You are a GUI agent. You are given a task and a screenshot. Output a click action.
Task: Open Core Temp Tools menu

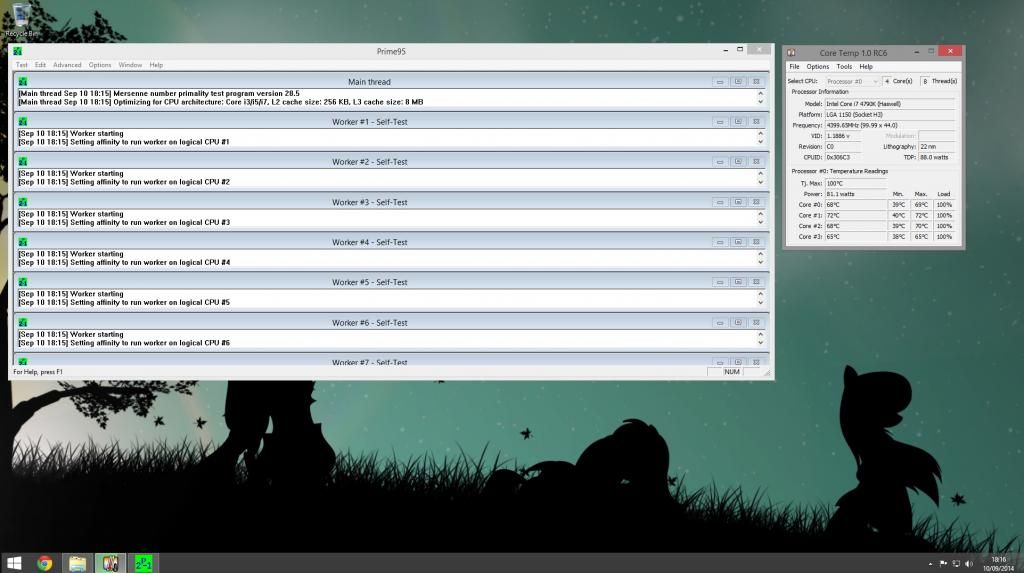coord(844,67)
